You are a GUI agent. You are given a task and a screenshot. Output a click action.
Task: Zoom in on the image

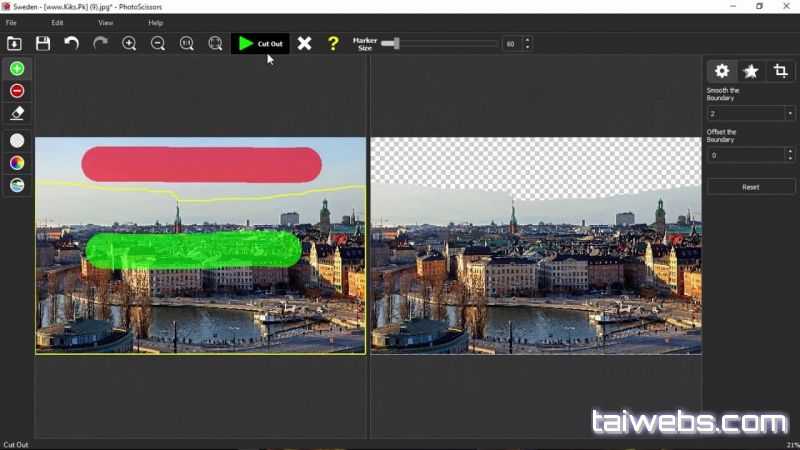click(129, 43)
